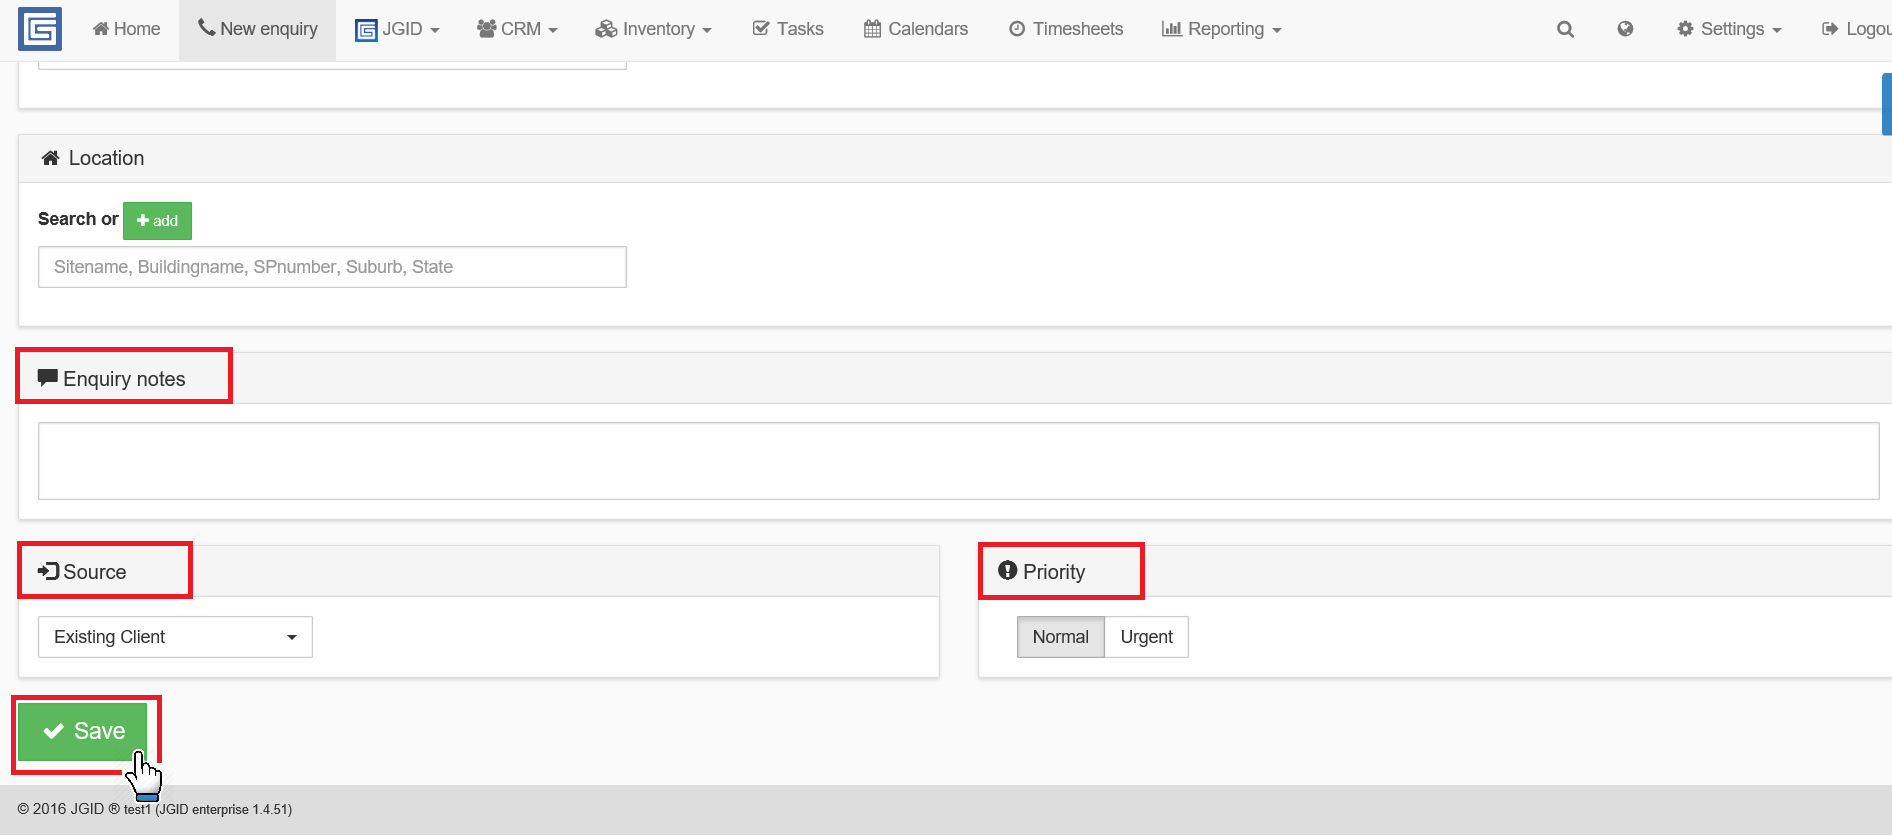Screen dimensions: 1892x836
Task: Open the Calendars page
Action: [916, 29]
